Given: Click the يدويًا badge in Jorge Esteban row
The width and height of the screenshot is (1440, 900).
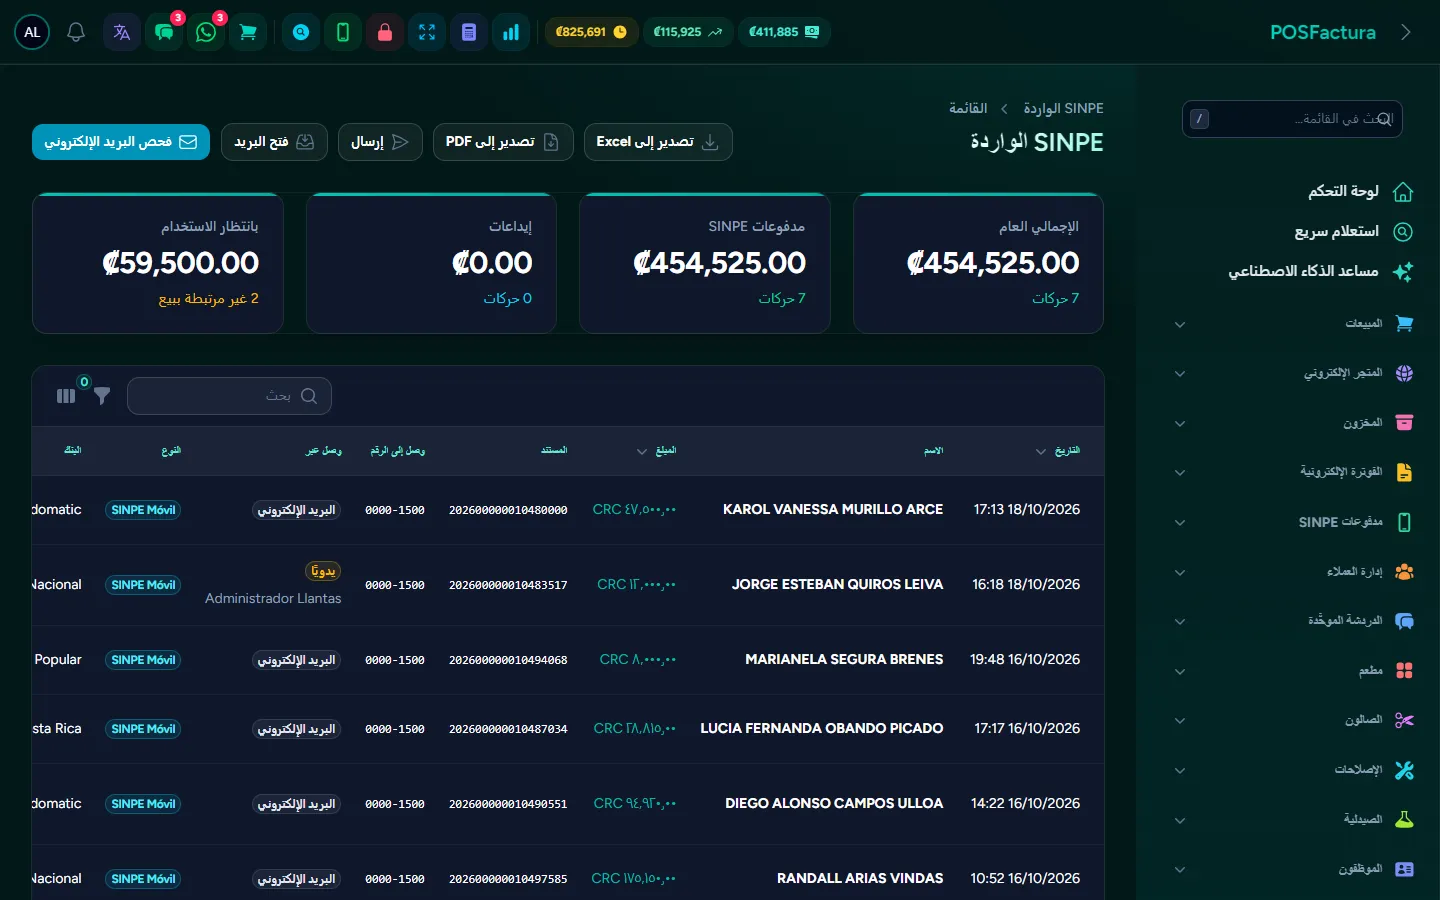Looking at the screenshot, I should tap(323, 571).
